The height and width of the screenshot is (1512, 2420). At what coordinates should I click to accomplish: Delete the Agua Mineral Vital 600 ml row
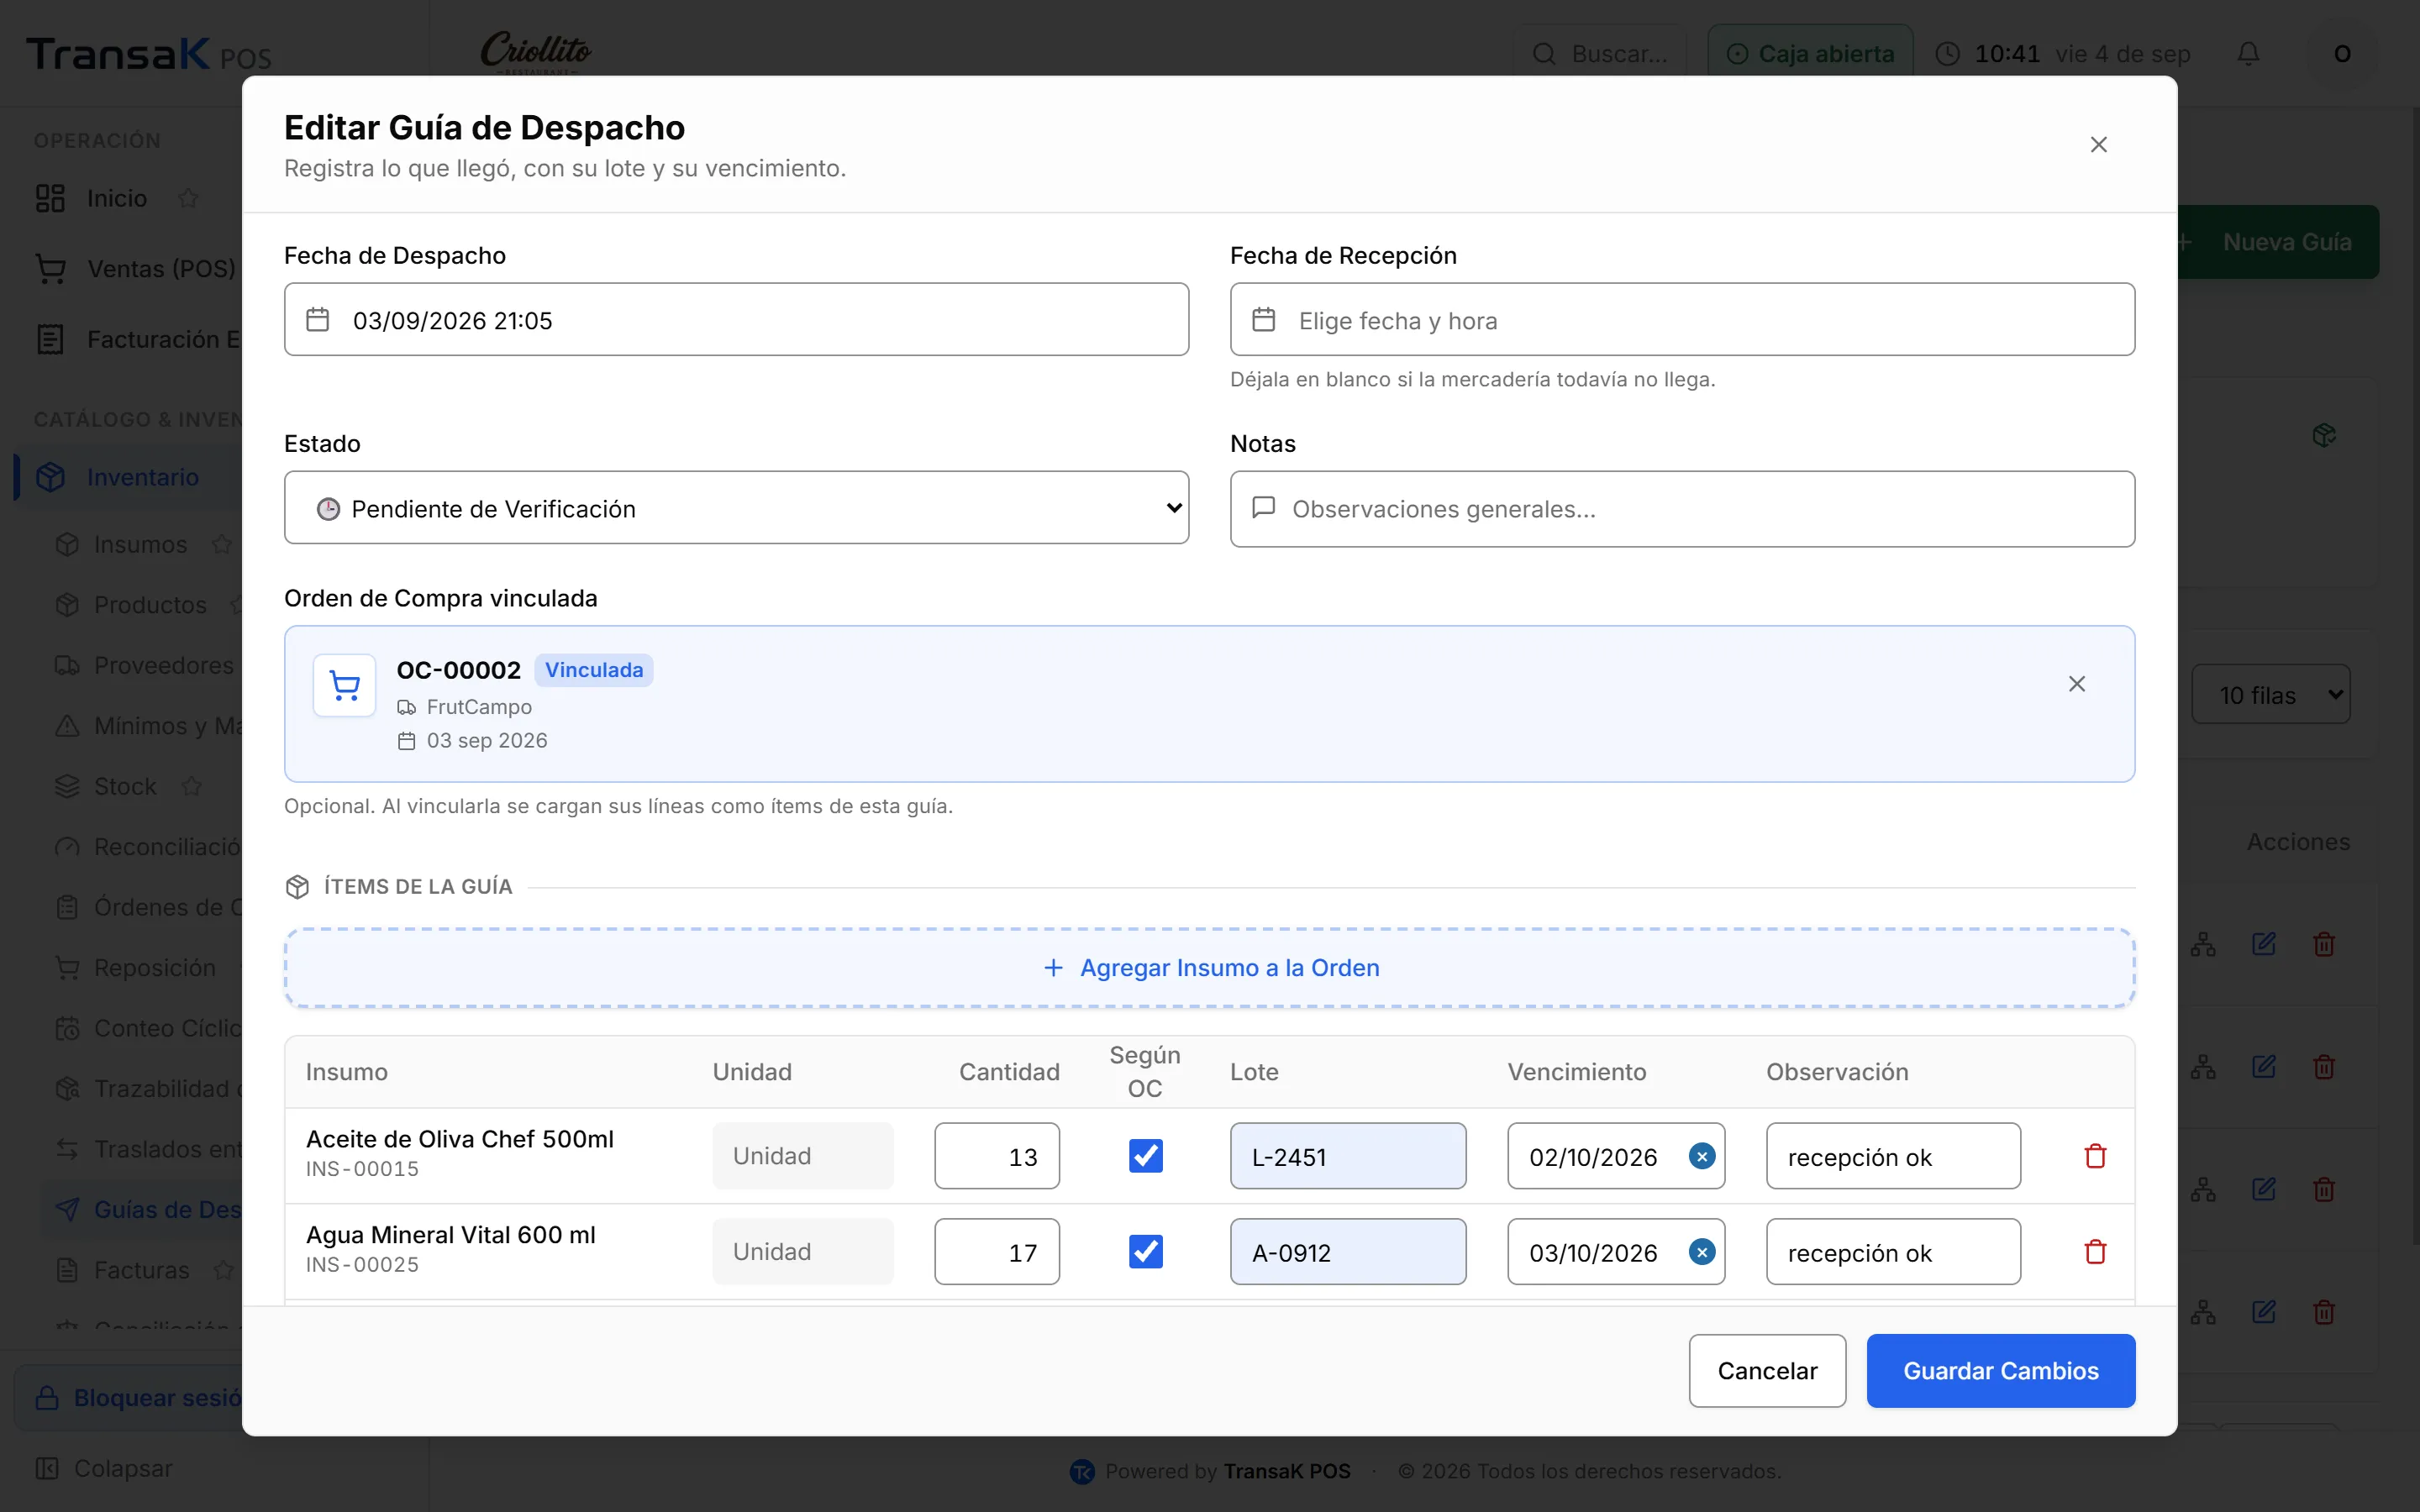click(x=2095, y=1252)
